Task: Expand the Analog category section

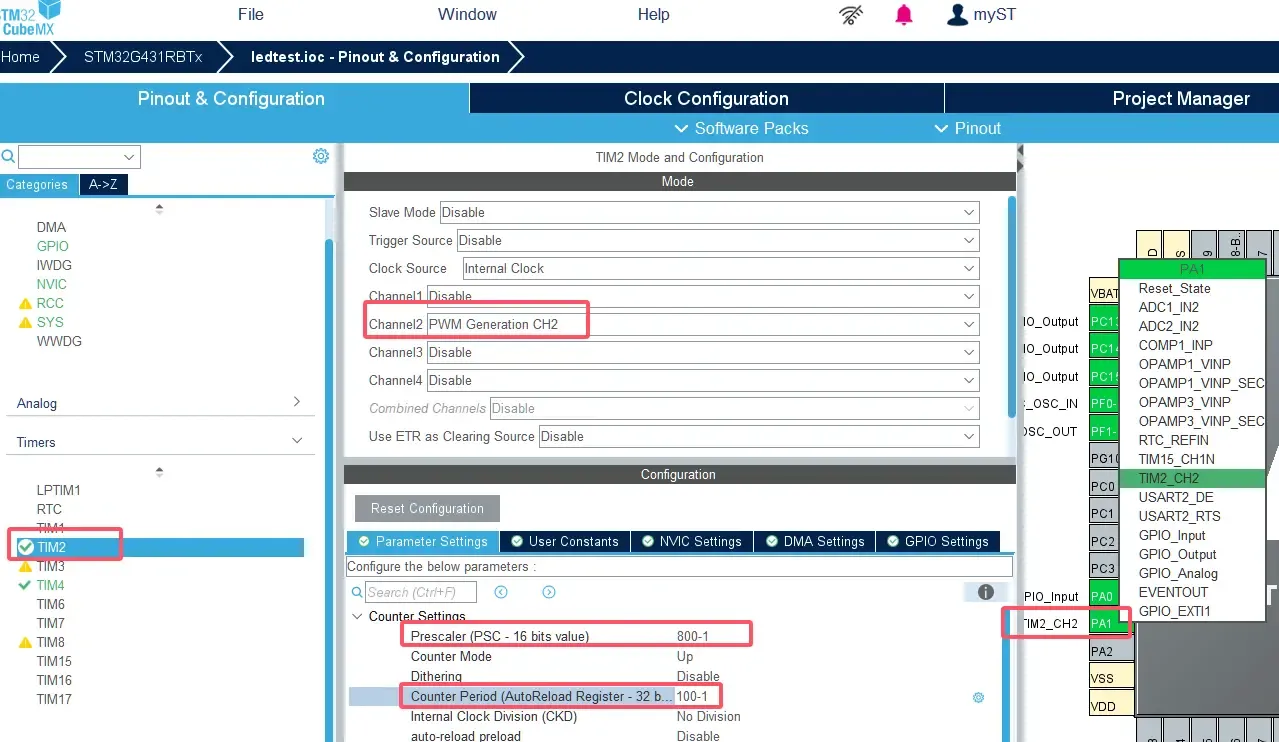Action: [296, 403]
